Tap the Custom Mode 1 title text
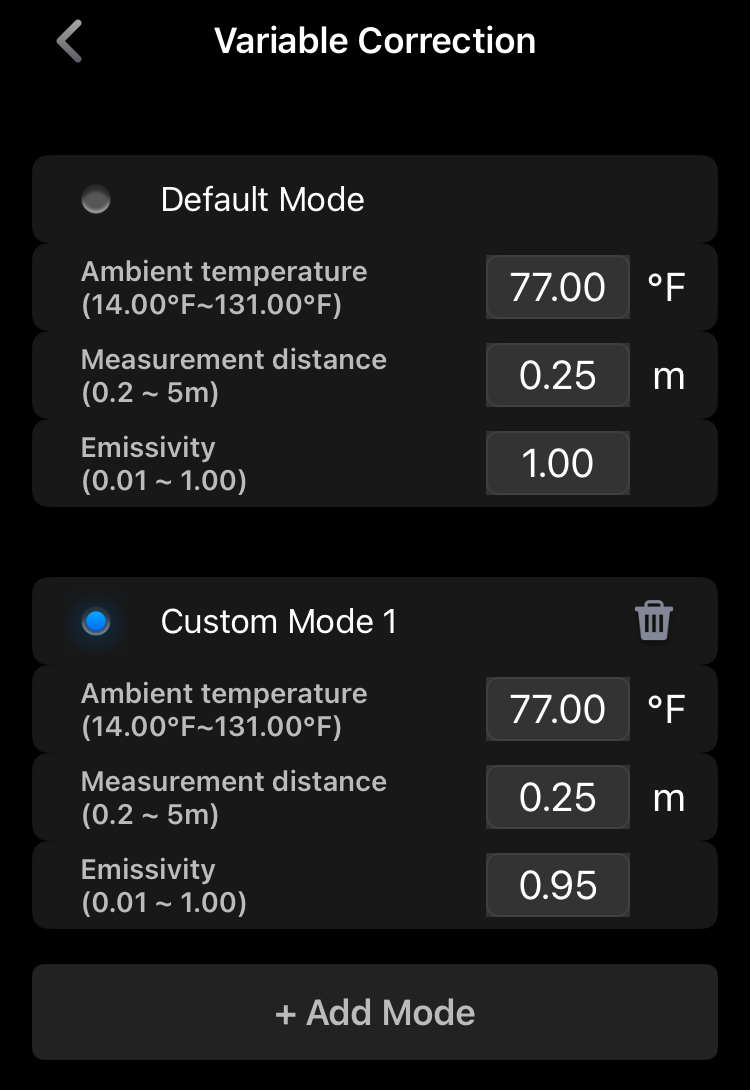 click(x=279, y=622)
